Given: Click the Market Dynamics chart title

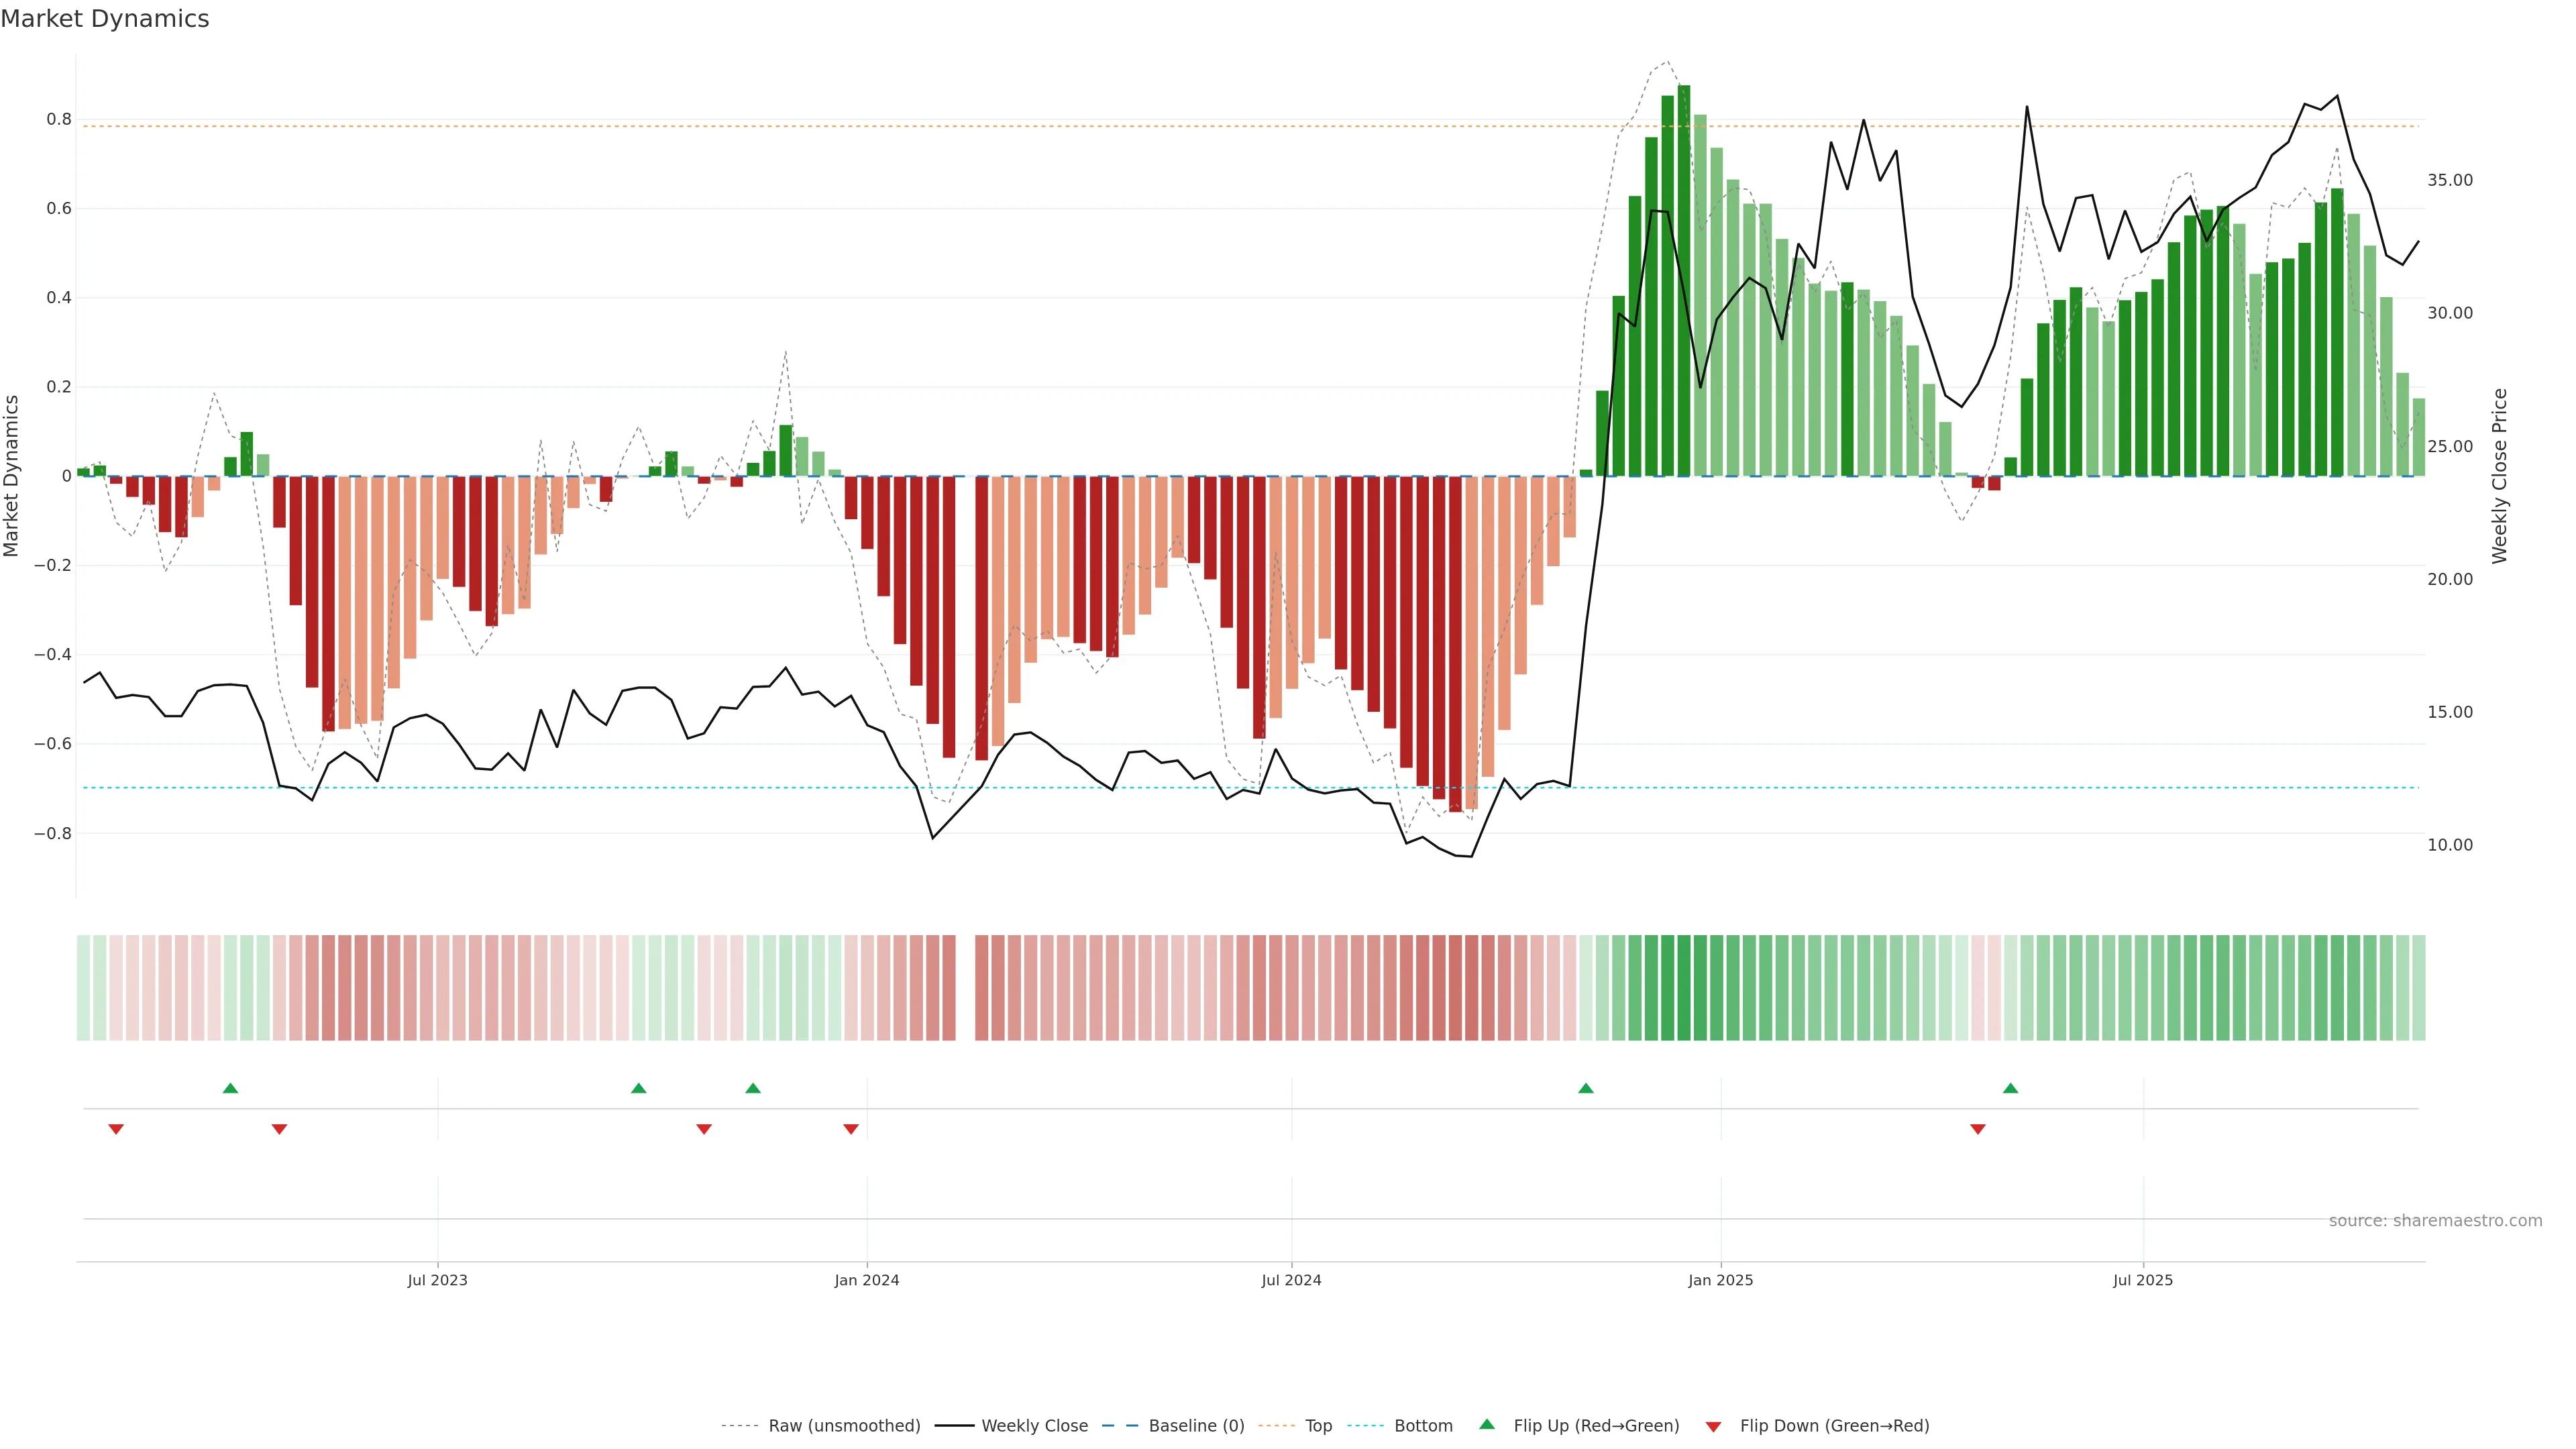Looking at the screenshot, I should [105, 19].
